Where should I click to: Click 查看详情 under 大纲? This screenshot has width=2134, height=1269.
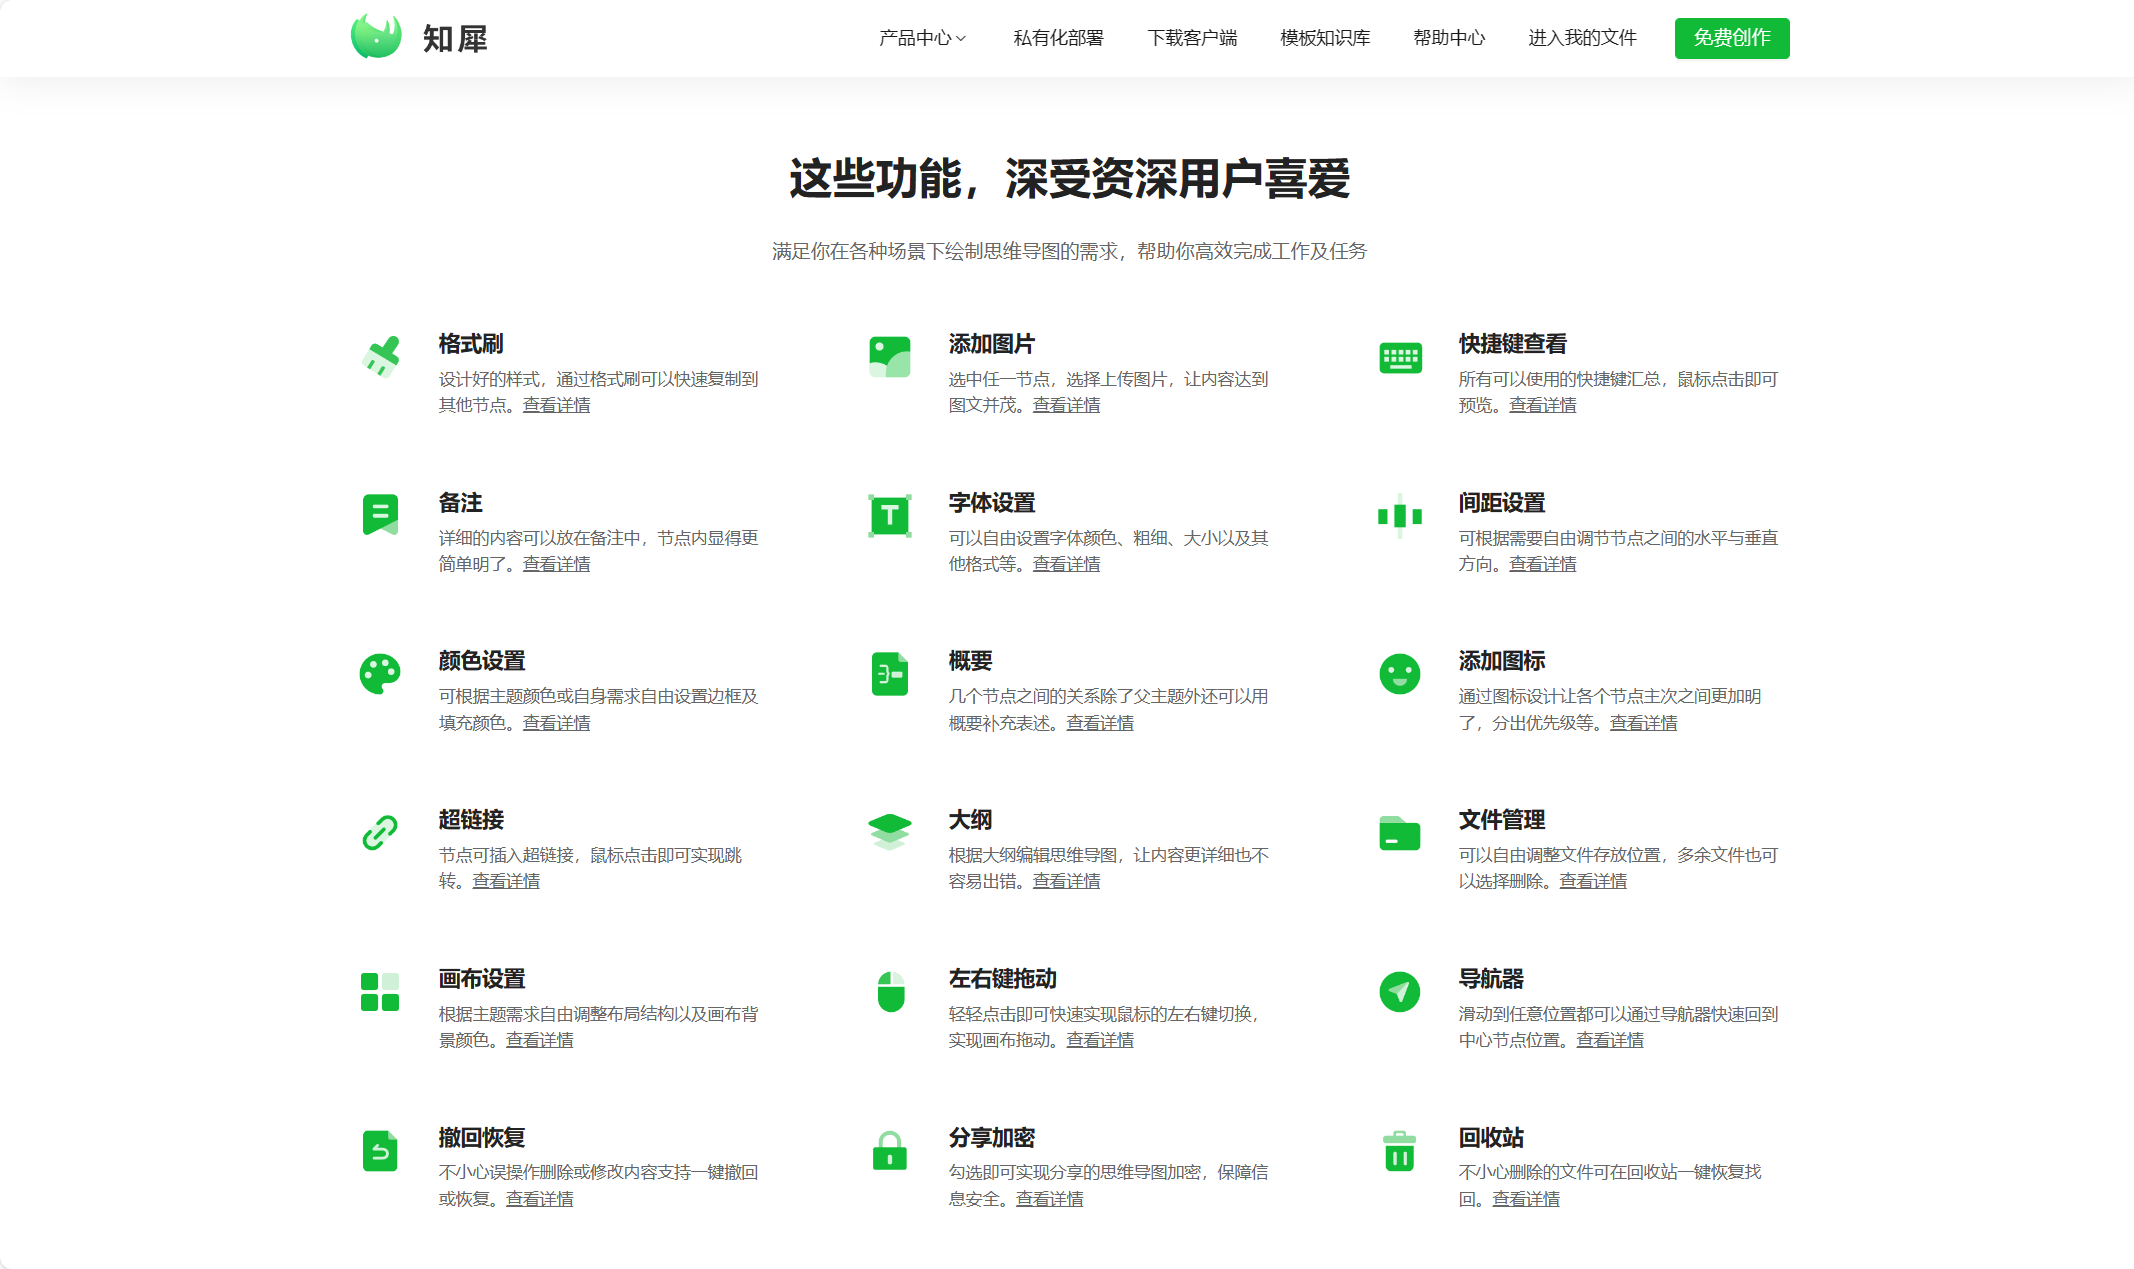tap(1066, 881)
